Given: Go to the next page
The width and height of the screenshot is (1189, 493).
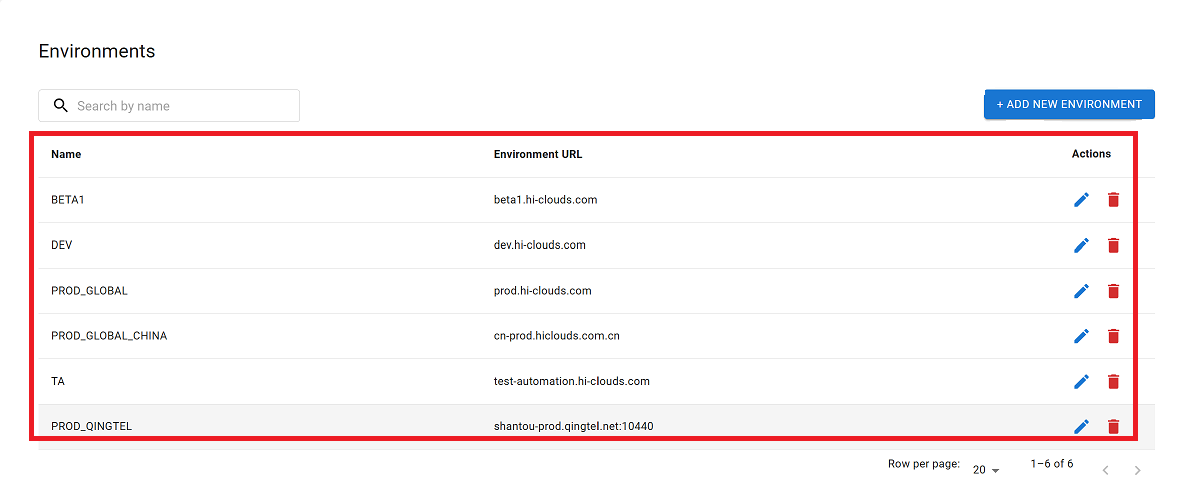Looking at the screenshot, I should point(1137,470).
